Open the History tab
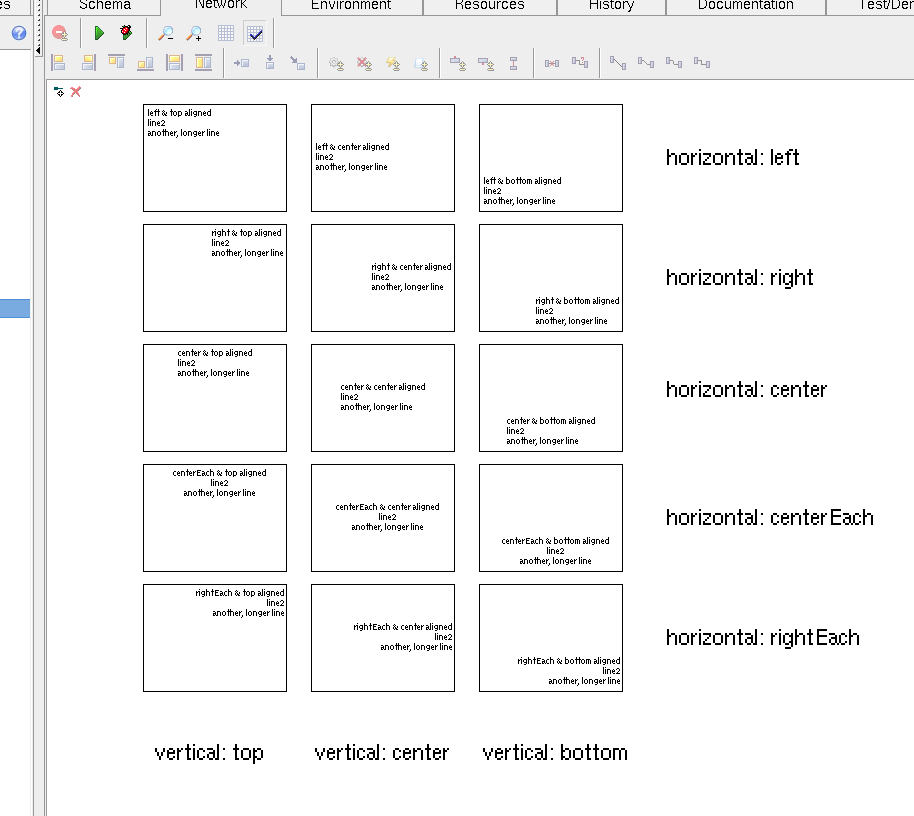914x816 pixels. 611,6
